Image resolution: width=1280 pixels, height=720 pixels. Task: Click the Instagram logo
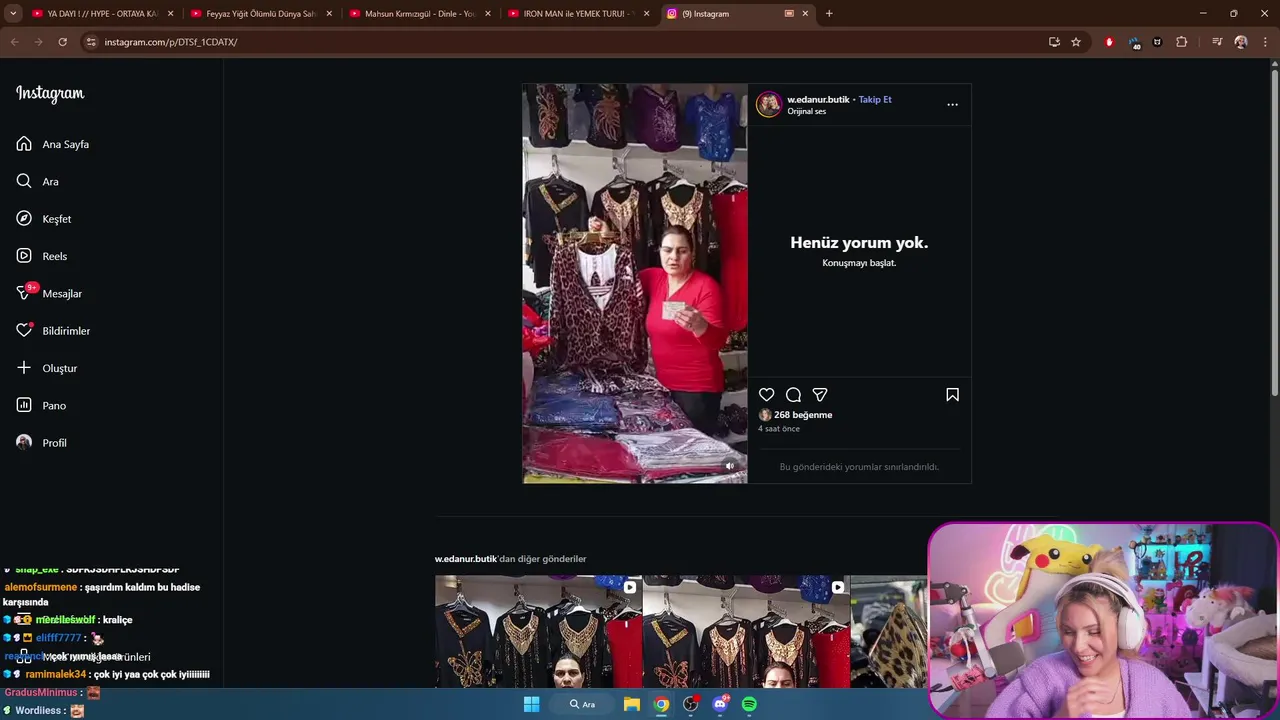pos(50,93)
